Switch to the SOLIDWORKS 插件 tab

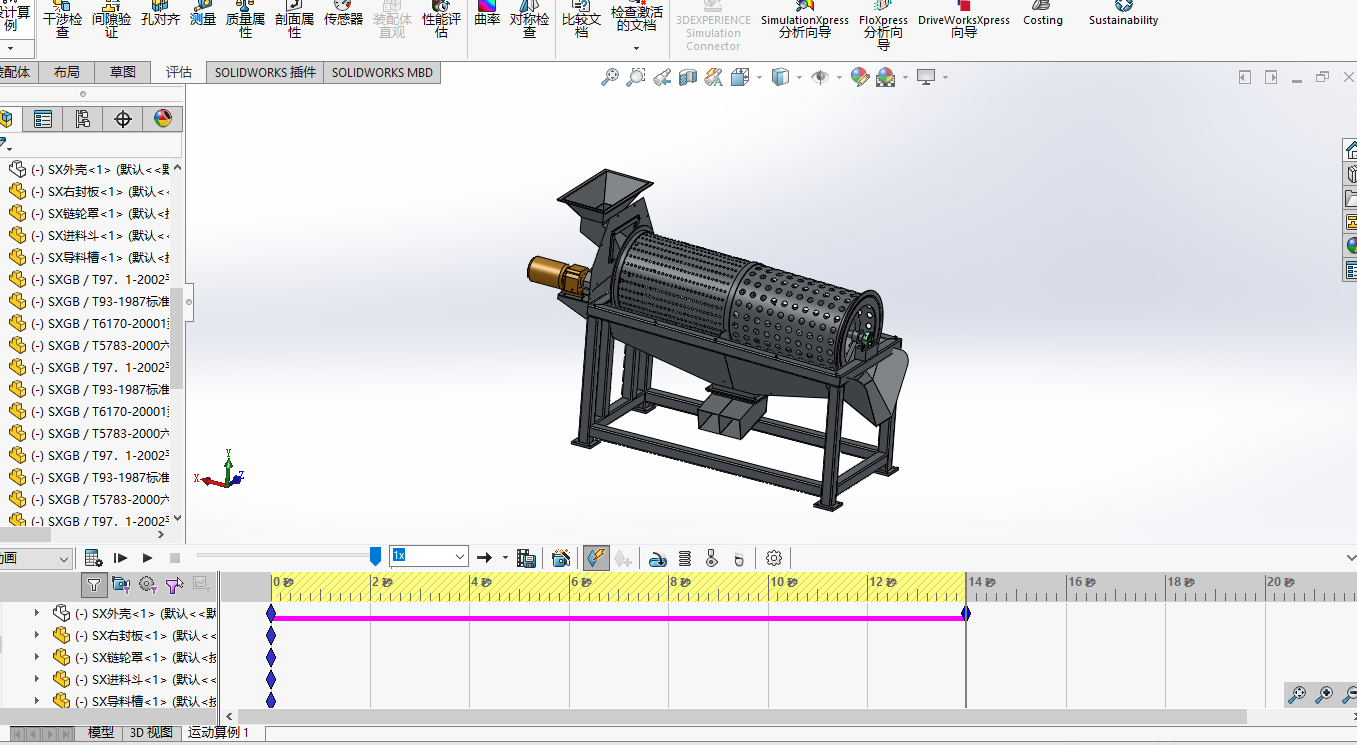[x=265, y=72]
